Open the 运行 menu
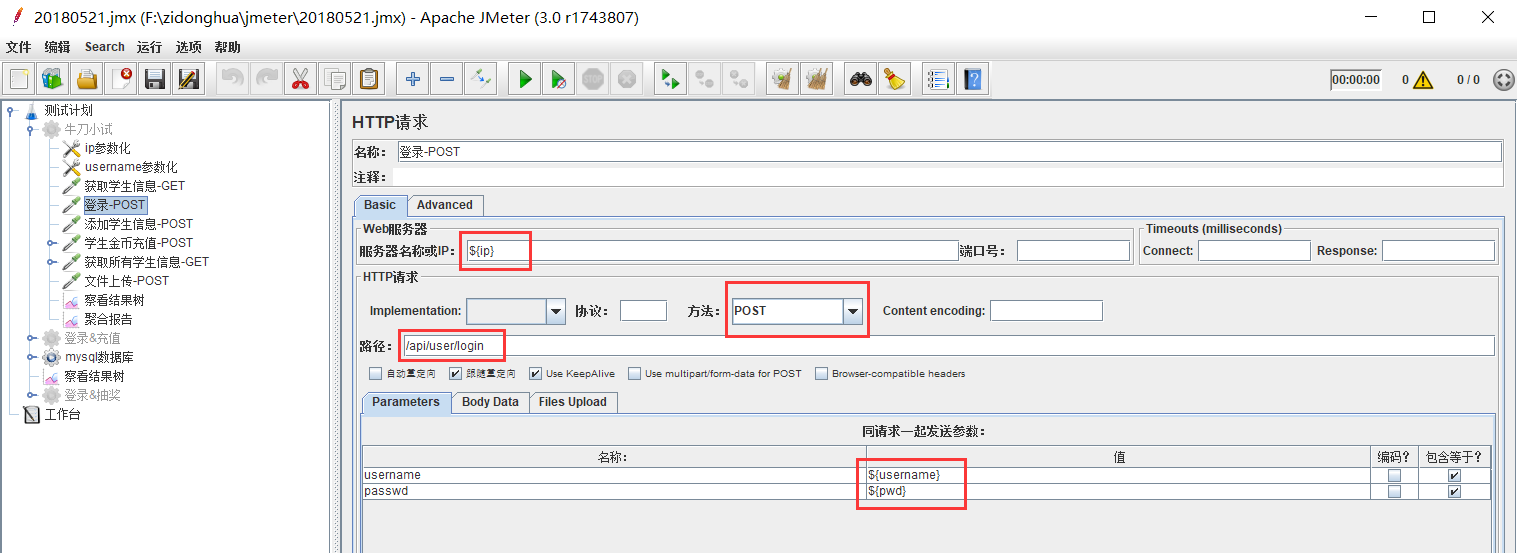This screenshot has width=1517, height=553. [149, 47]
